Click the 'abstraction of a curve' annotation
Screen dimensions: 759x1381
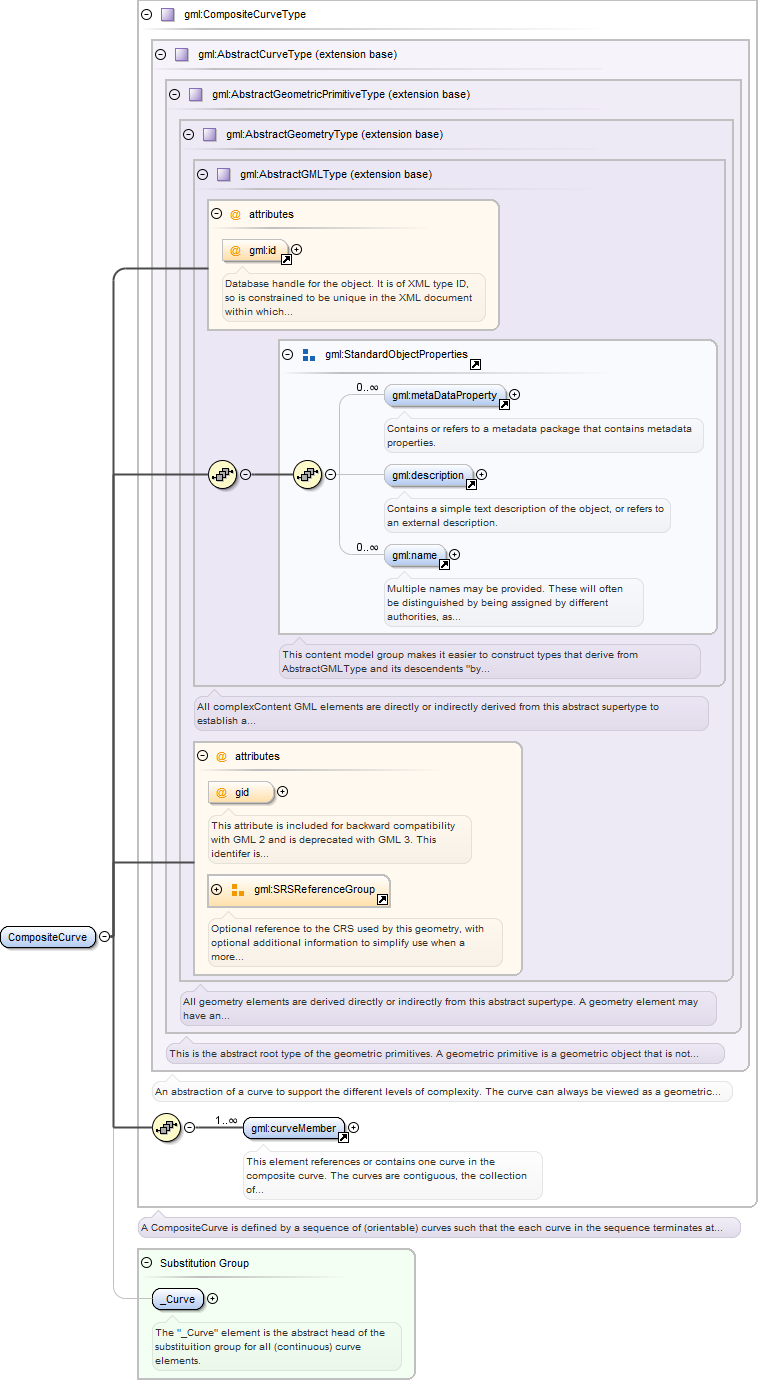[442, 1091]
